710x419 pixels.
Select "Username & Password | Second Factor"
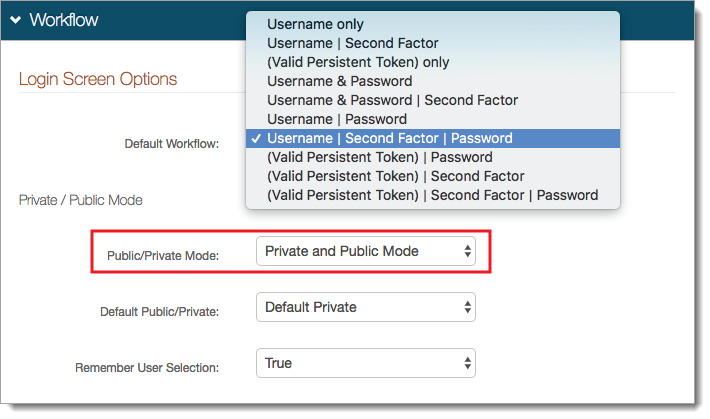(392, 100)
